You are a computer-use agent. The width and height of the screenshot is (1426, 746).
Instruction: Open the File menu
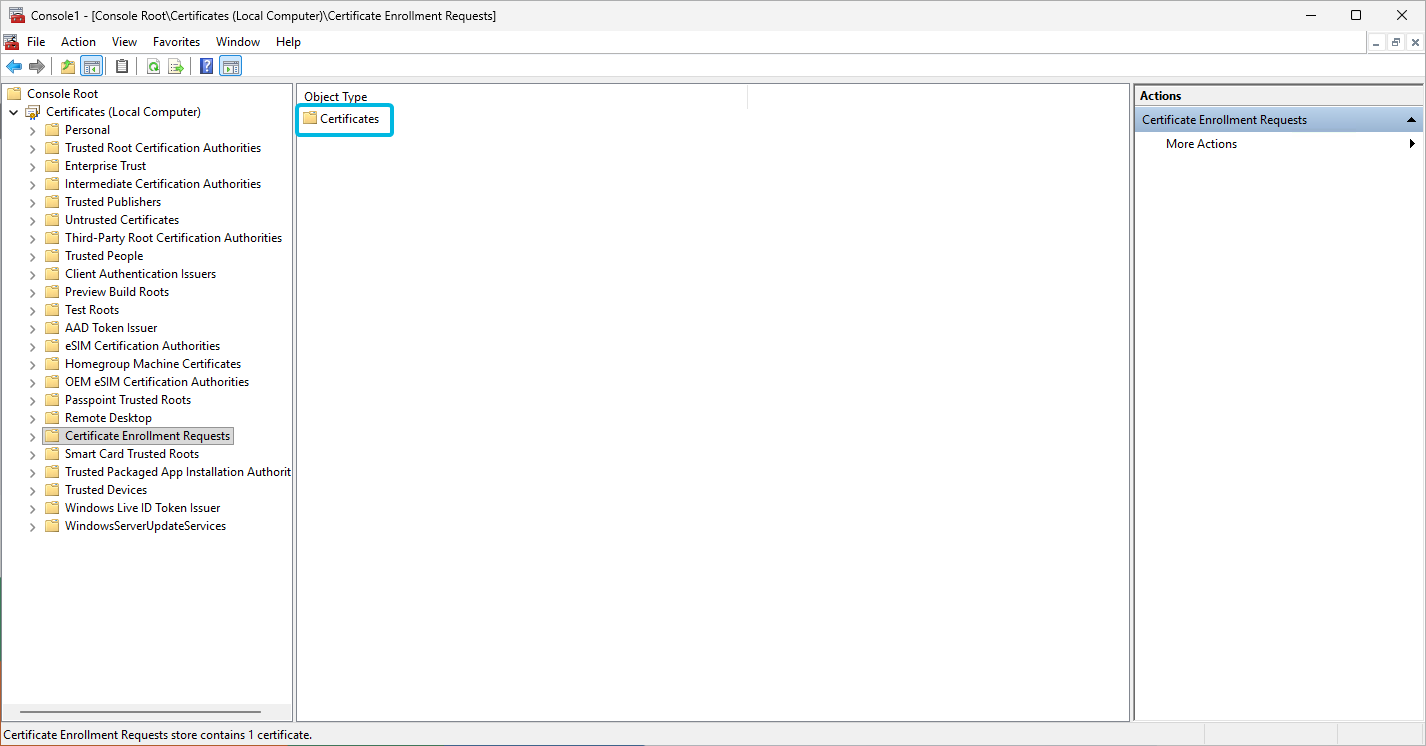[36, 42]
